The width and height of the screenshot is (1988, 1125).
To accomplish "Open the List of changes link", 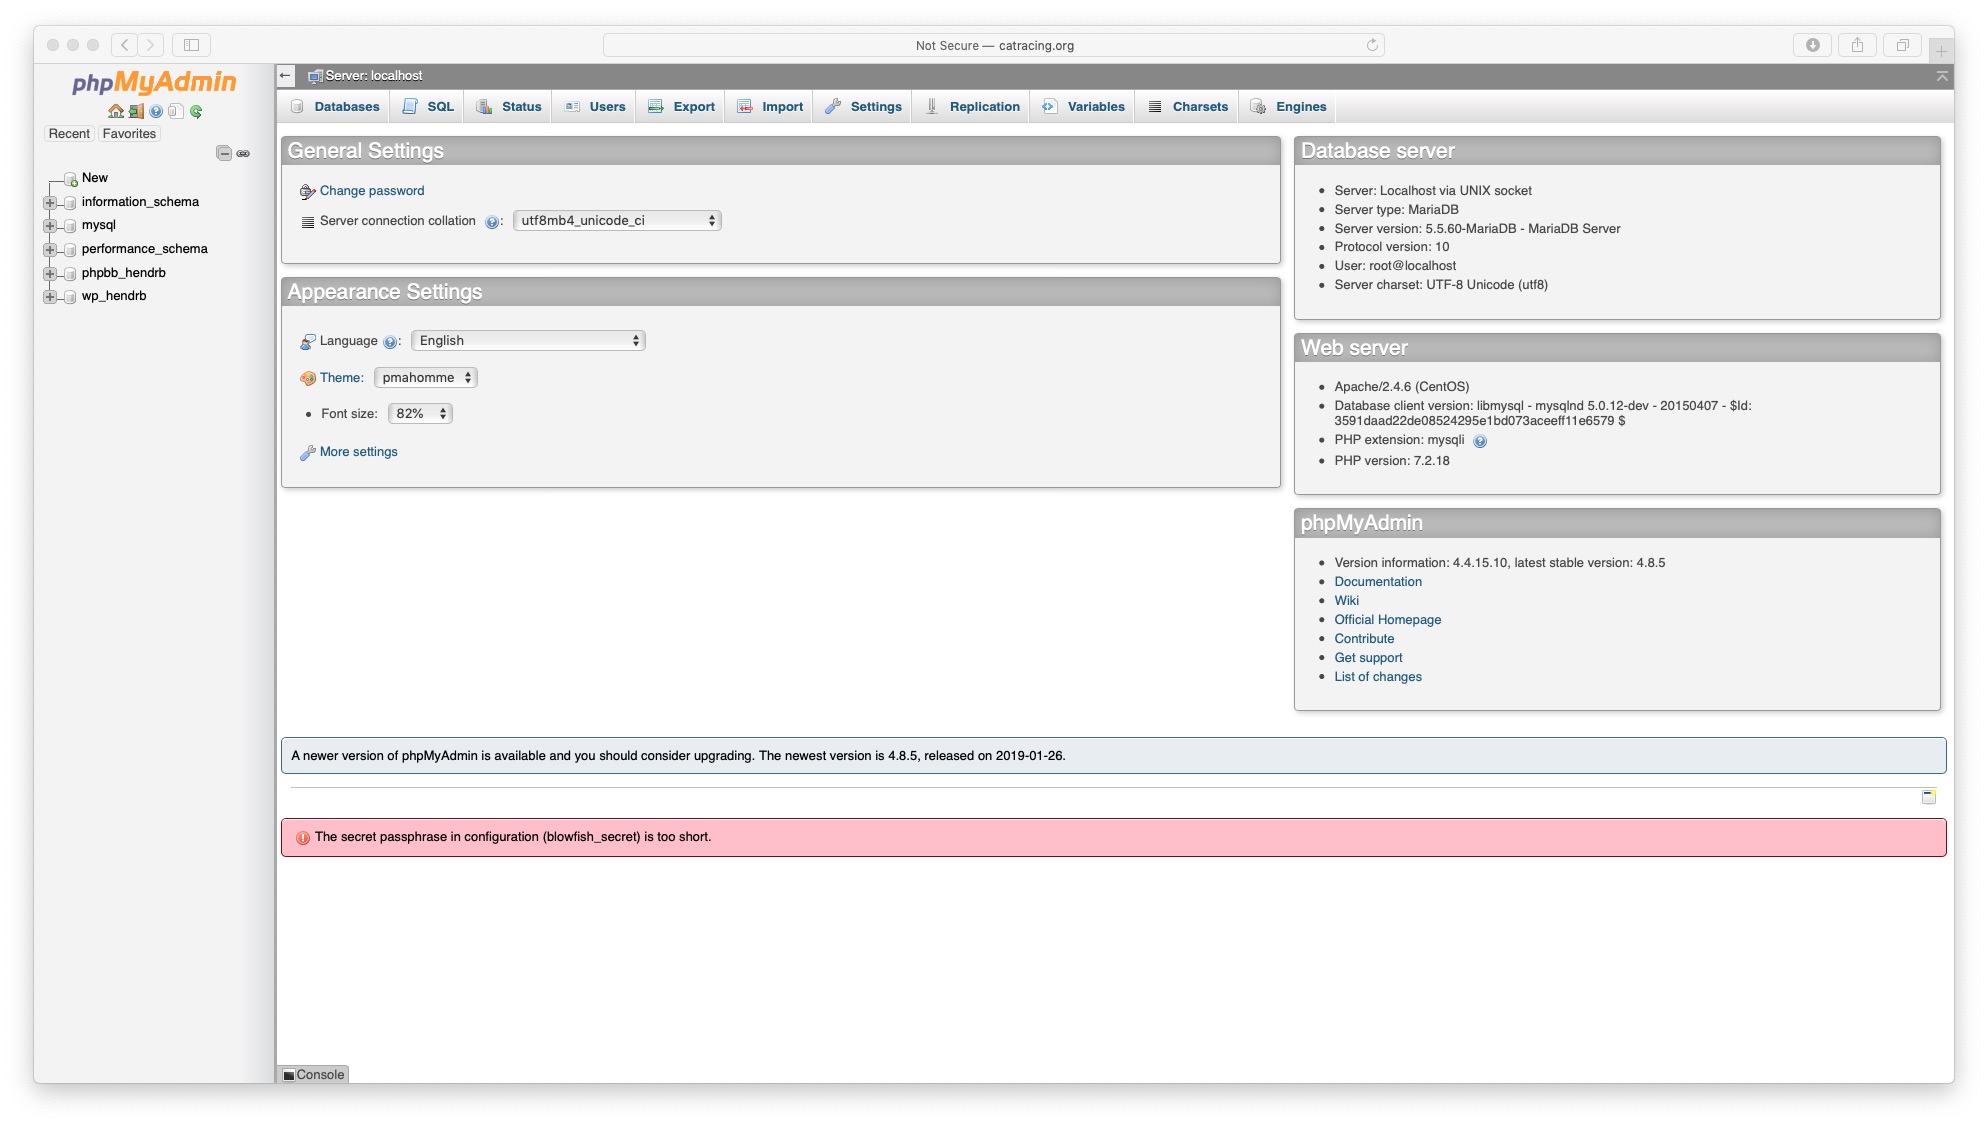I will [1378, 677].
